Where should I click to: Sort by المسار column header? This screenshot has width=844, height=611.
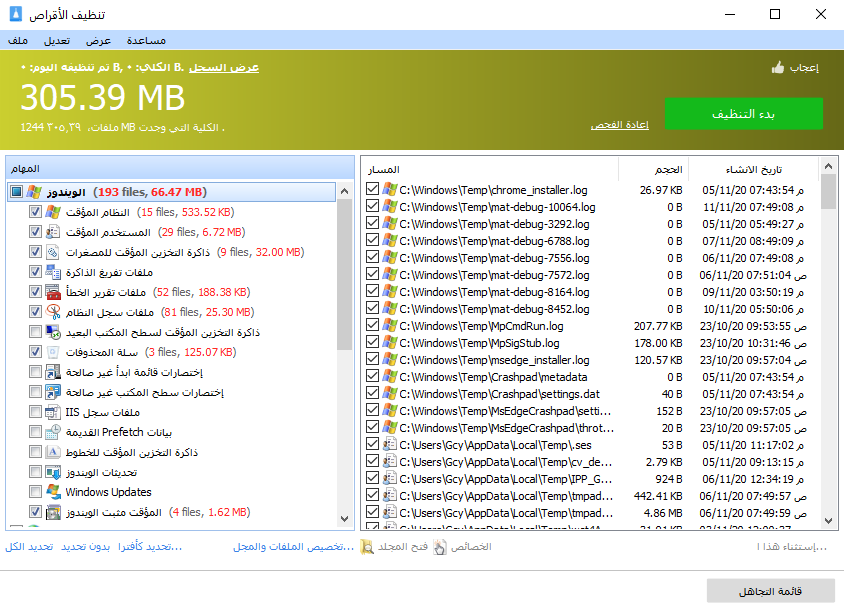pos(489,170)
